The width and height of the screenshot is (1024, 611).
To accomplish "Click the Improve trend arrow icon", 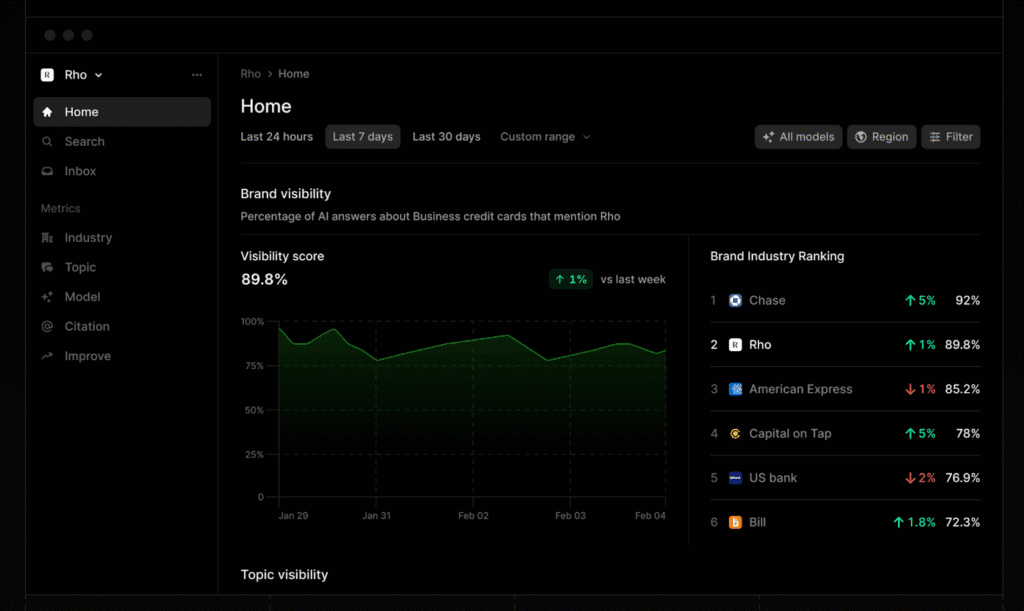I will [47, 356].
